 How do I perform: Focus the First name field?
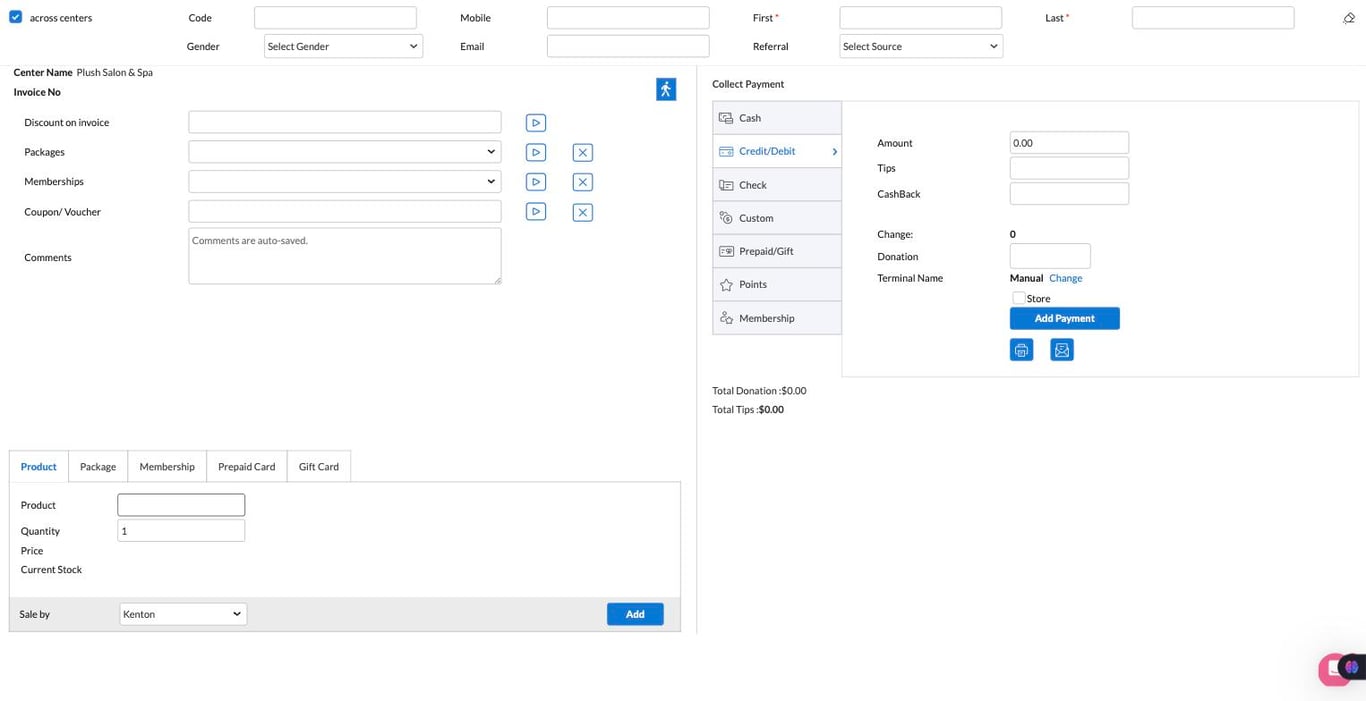click(x=921, y=18)
